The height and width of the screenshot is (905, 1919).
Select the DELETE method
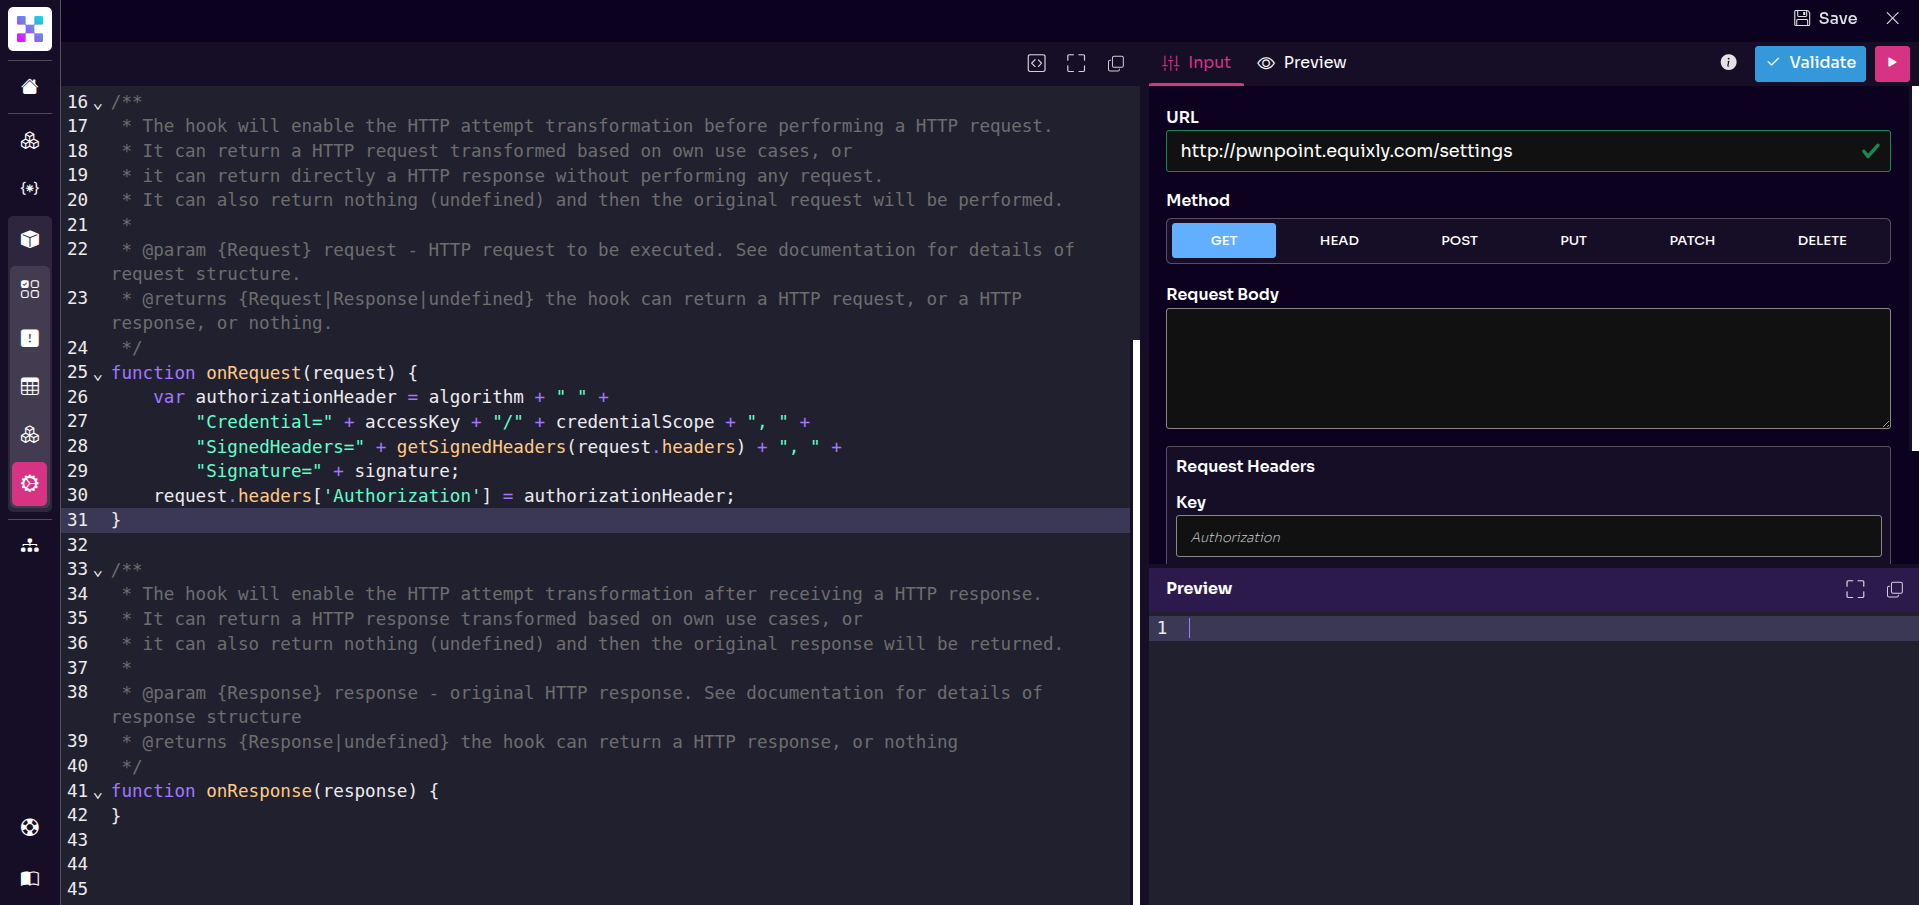point(1822,241)
